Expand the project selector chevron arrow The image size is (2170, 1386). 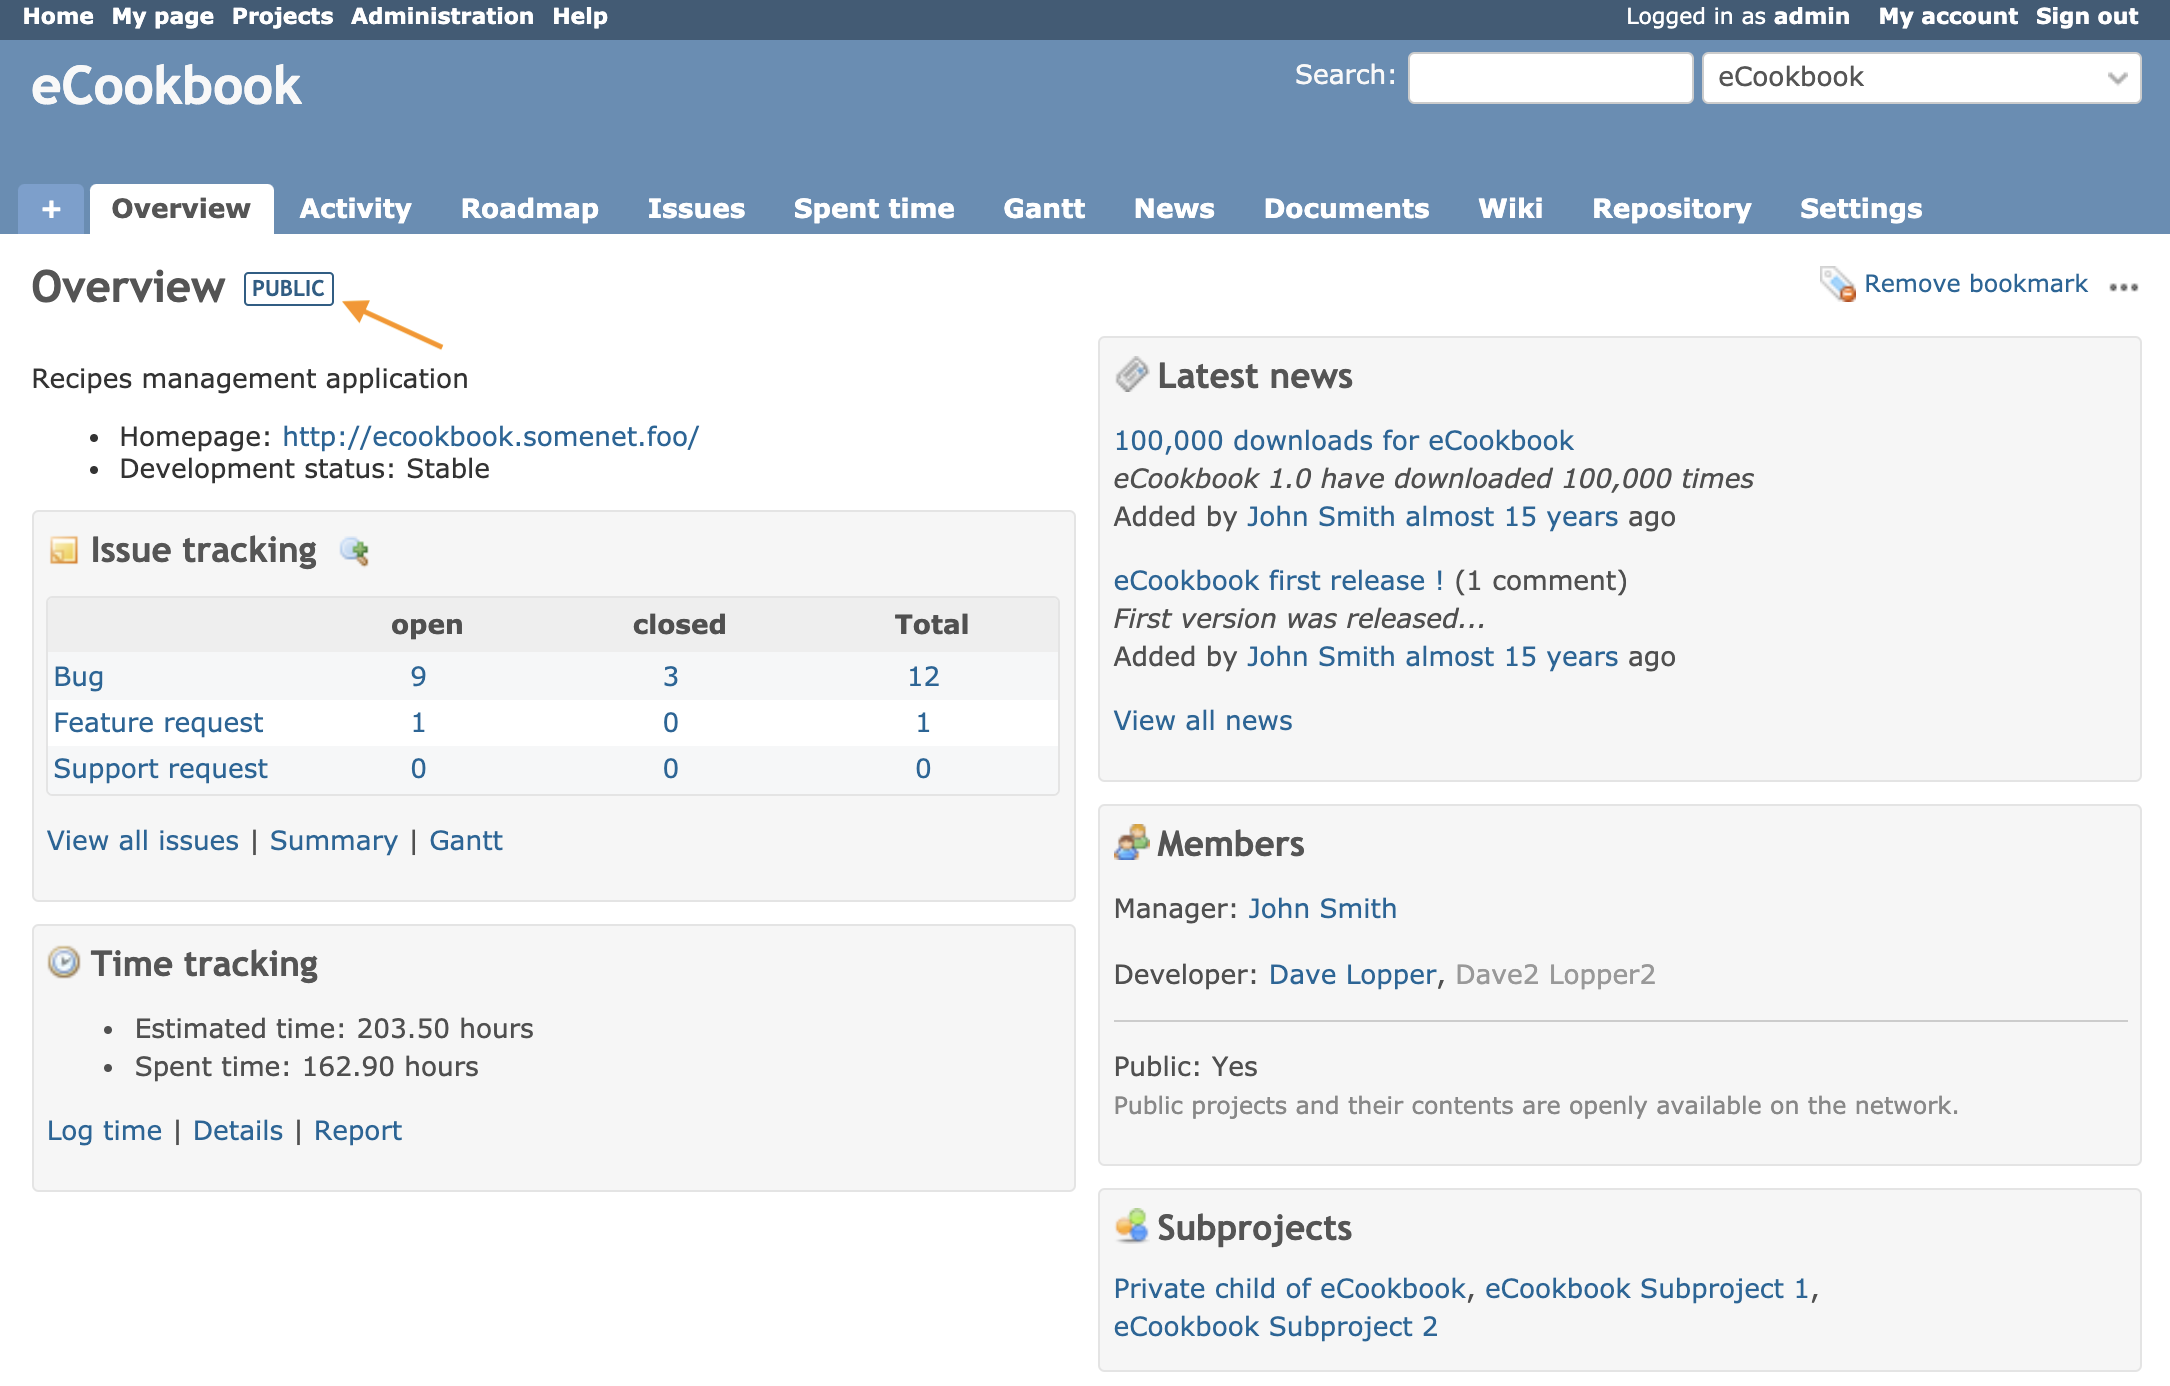point(2116,78)
